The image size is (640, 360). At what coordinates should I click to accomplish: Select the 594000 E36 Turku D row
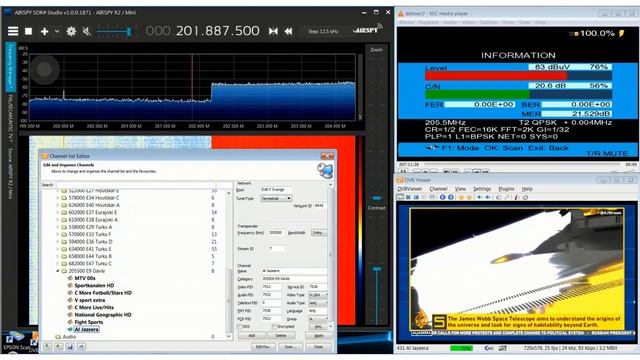coord(90,242)
